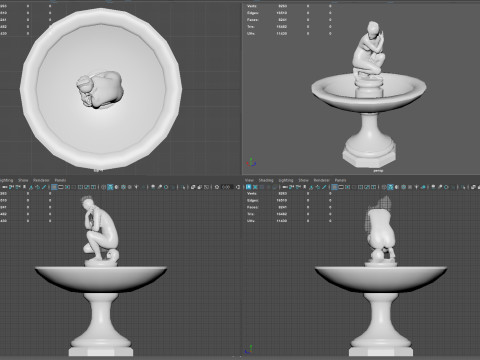Click Verts count in perspective viewport HUD
Screen dimensions: 480x360
point(283,6)
